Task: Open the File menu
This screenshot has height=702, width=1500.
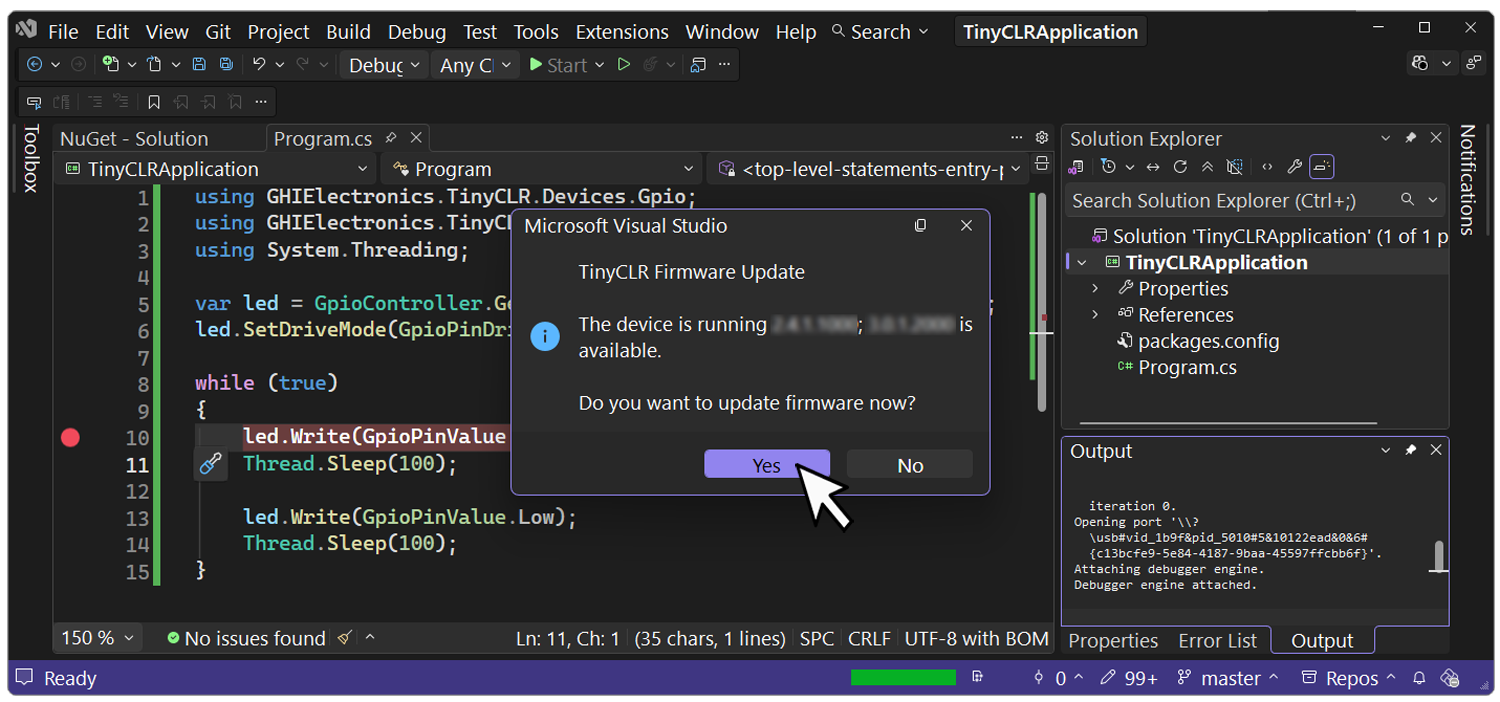Action: point(63,32)
